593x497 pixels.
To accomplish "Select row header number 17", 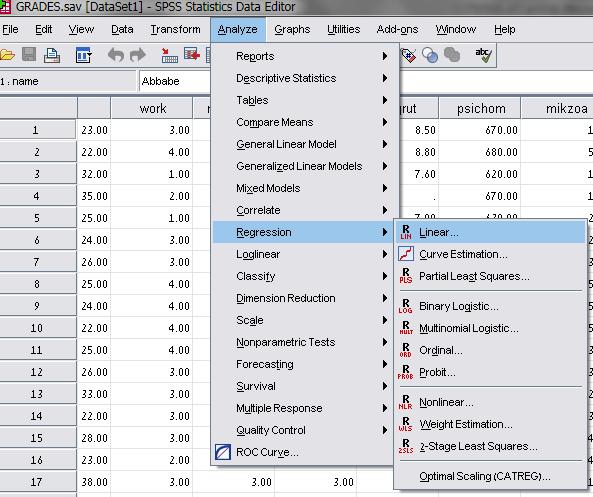I will click(x=37, y=482).
